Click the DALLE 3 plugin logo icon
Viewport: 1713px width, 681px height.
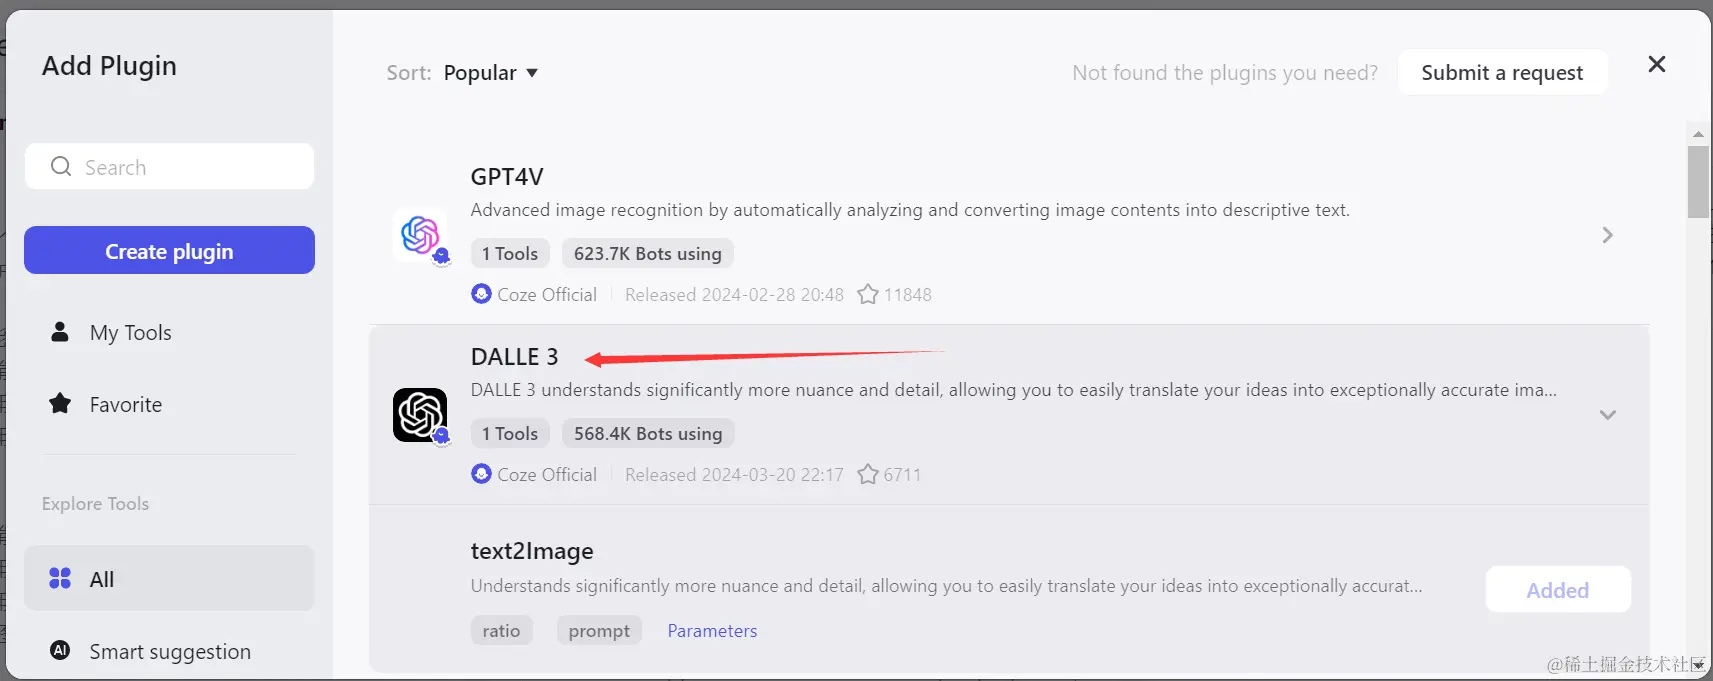click(x=420, y=415)
